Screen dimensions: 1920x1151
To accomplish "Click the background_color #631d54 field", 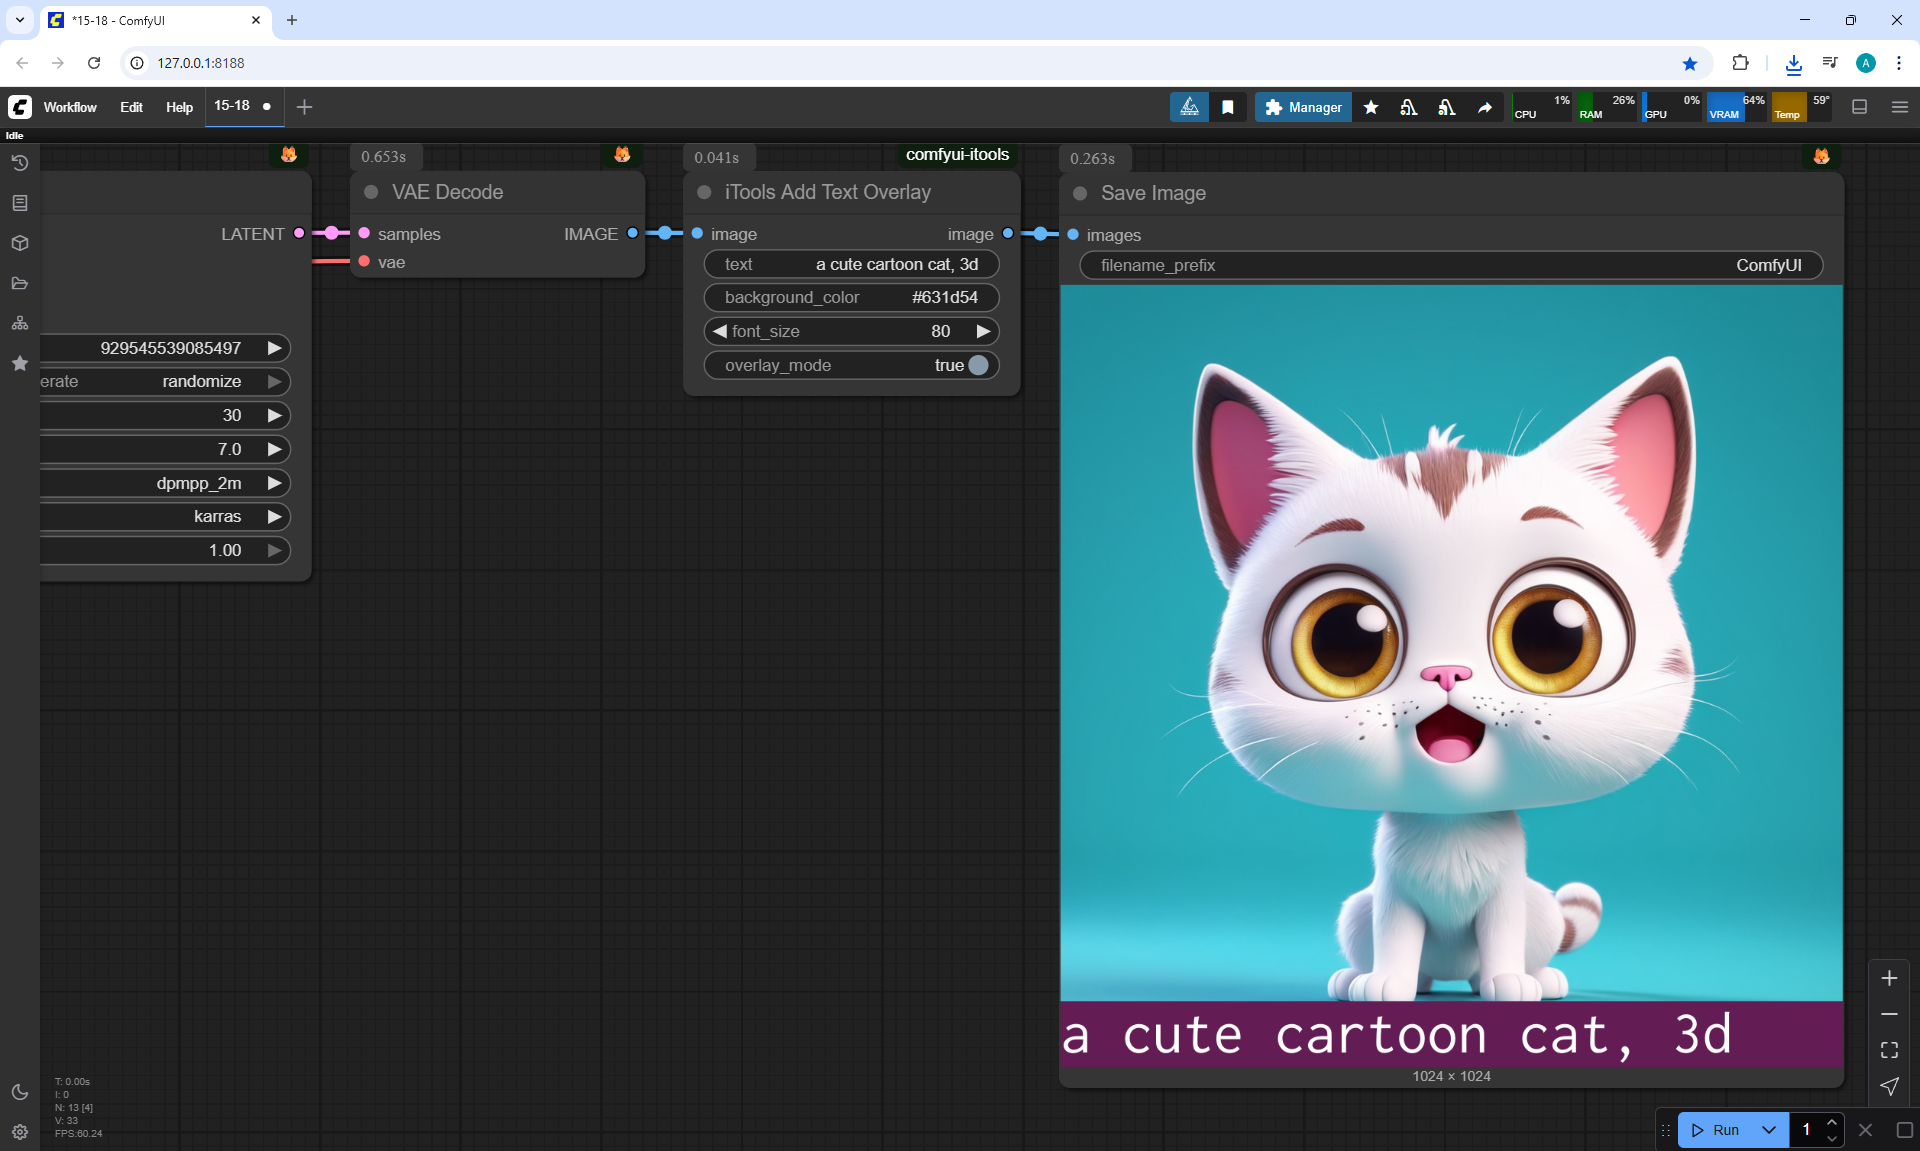I will pyautogui.click(x=851, y=297).
